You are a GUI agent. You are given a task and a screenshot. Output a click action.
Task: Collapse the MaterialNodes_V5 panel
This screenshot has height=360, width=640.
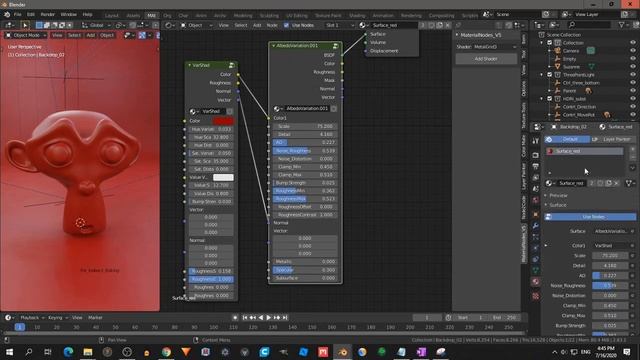457,35
